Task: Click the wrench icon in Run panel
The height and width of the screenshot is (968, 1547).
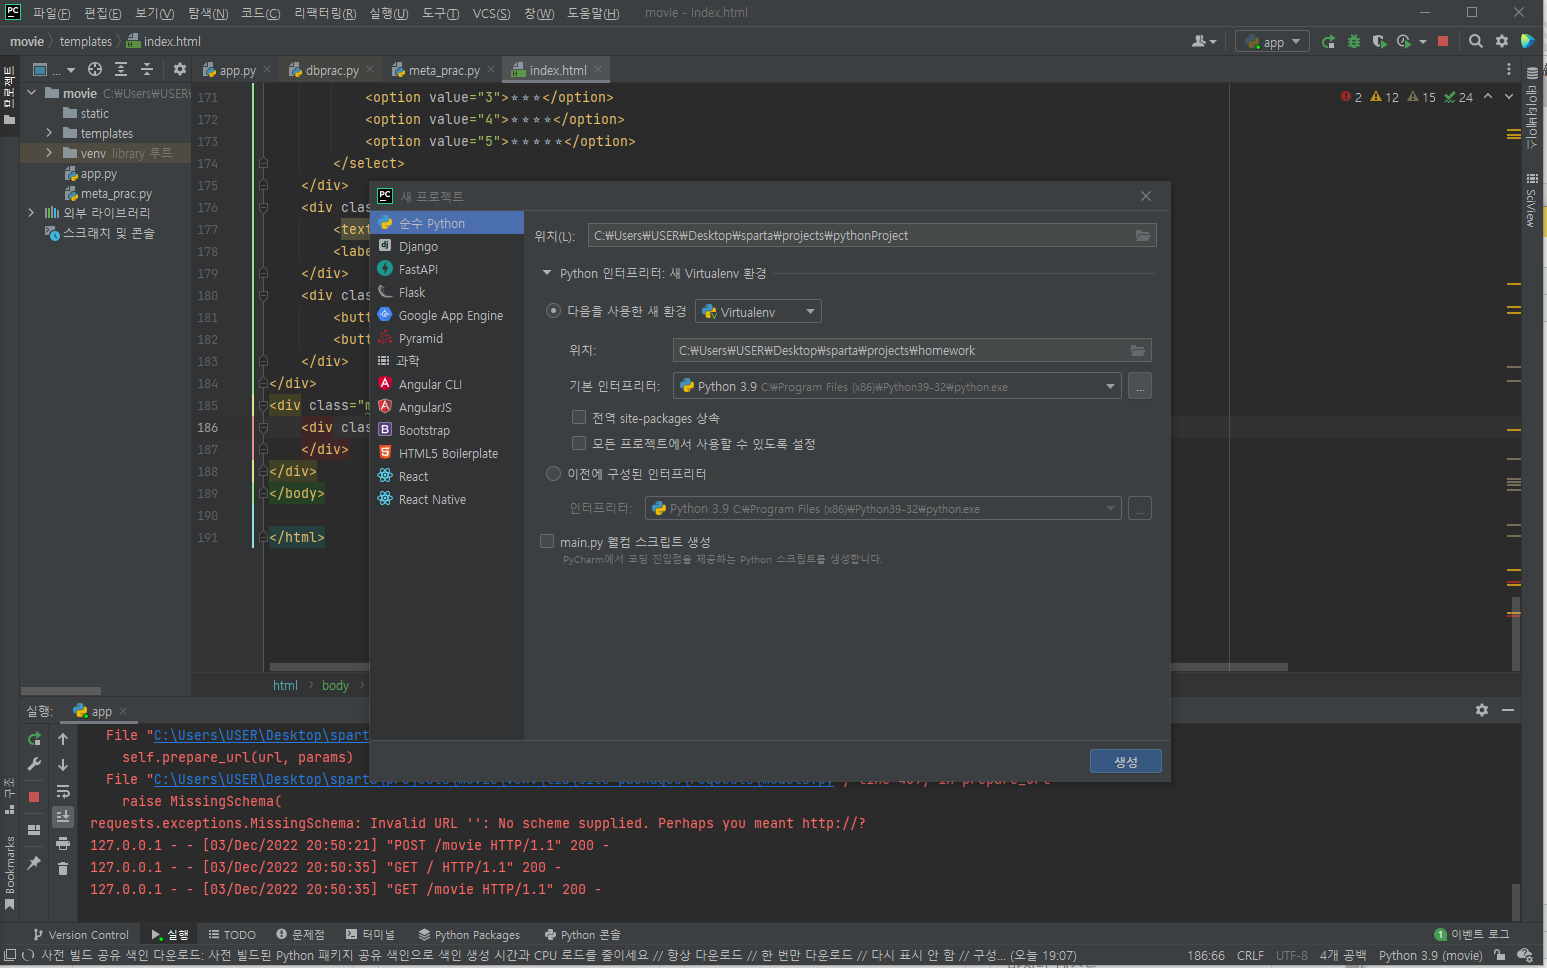Action: pyautogui.click(x=34, y=764)
